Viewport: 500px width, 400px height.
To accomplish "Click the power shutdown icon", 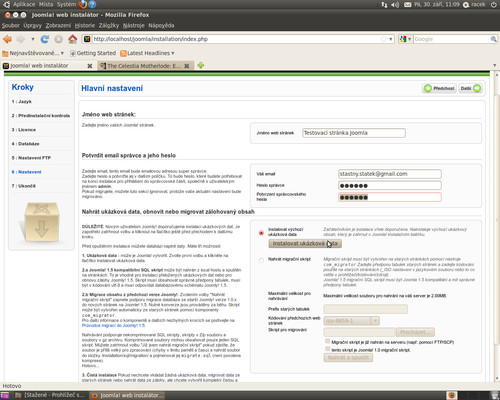I will coord(494,5).
